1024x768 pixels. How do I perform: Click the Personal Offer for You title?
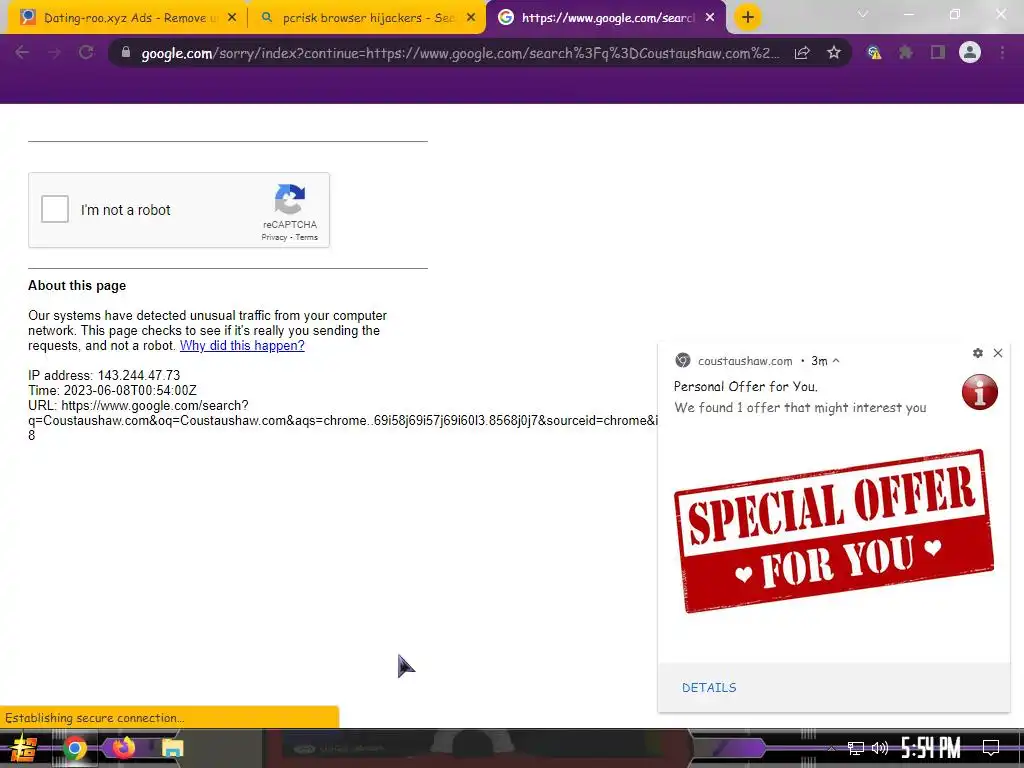pos(745,387)
